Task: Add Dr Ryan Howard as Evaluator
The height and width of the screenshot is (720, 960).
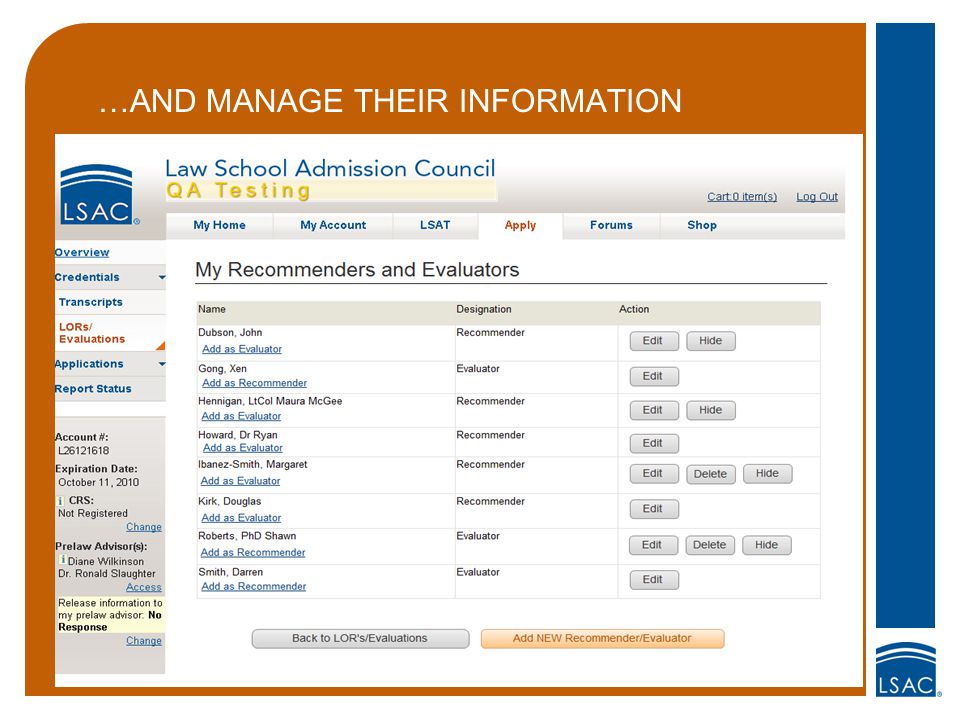Action: pos(242,448)
